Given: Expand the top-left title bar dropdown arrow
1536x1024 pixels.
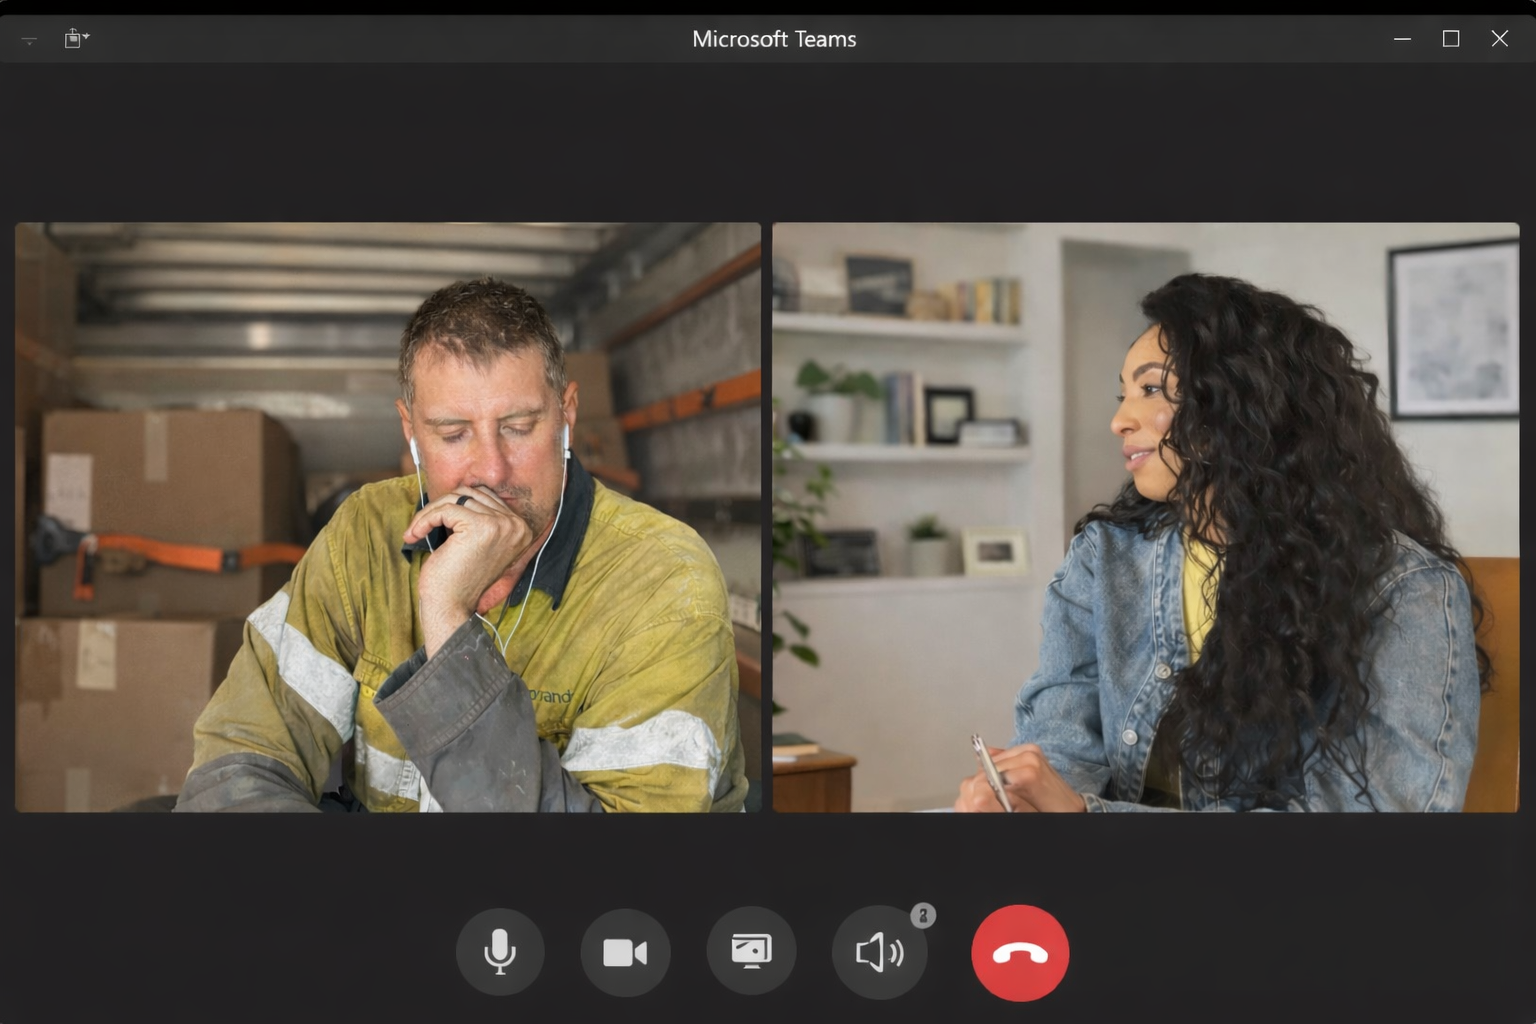Looking at the screenshot, I should 29,40.
